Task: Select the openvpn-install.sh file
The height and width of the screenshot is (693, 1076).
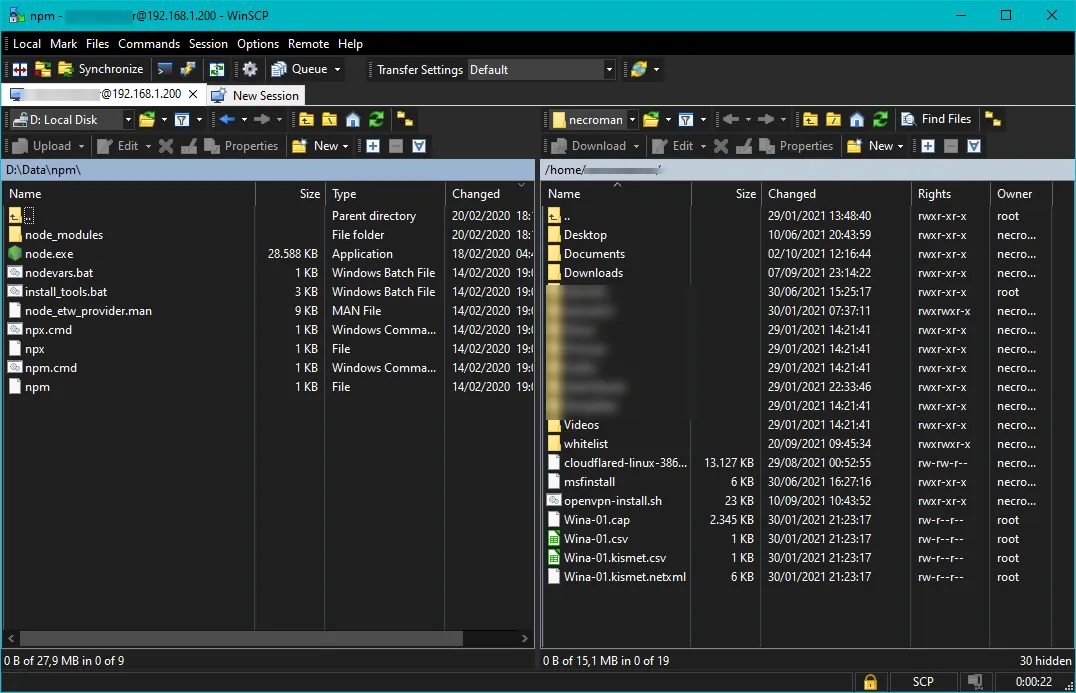Action: [612, 501]
